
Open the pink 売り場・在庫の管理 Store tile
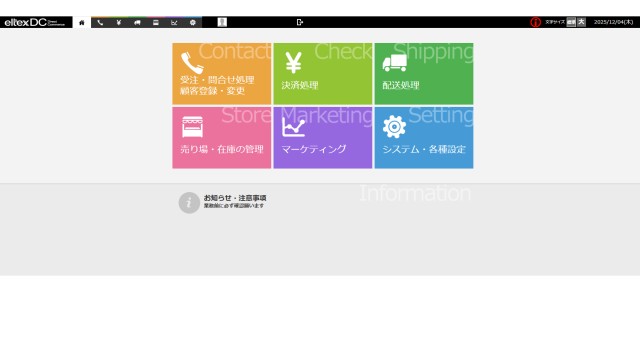pyautogui.click(x=222, y=138)
